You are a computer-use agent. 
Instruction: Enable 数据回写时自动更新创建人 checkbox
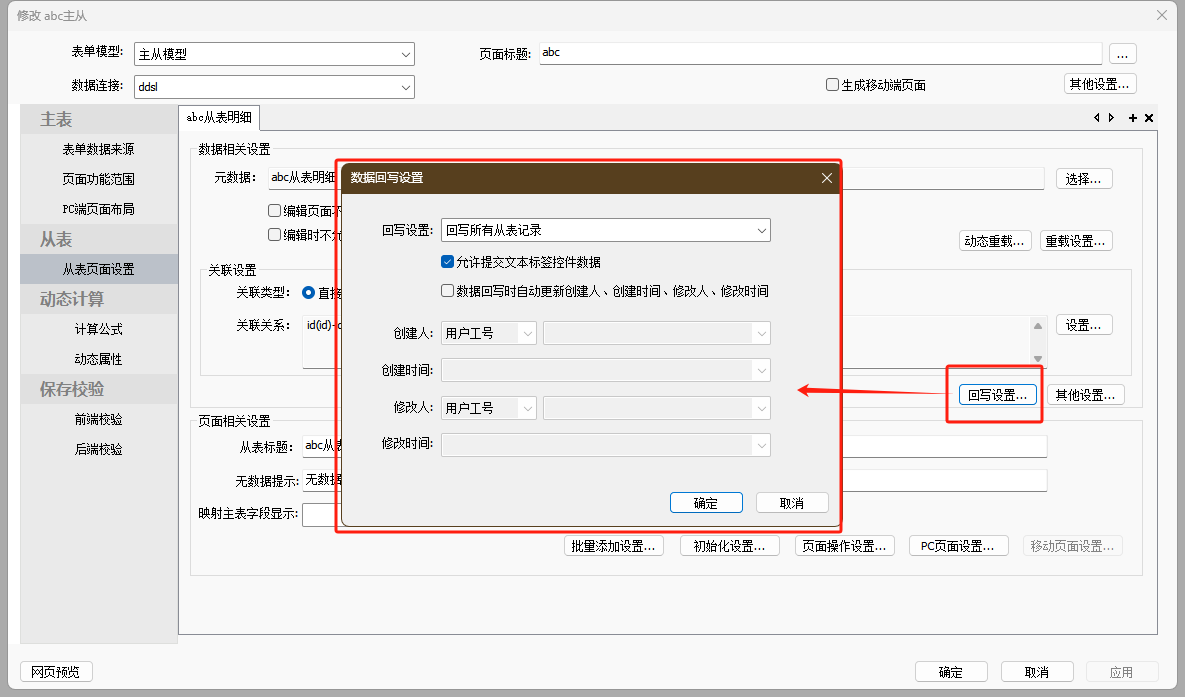(x=448, y=292)
